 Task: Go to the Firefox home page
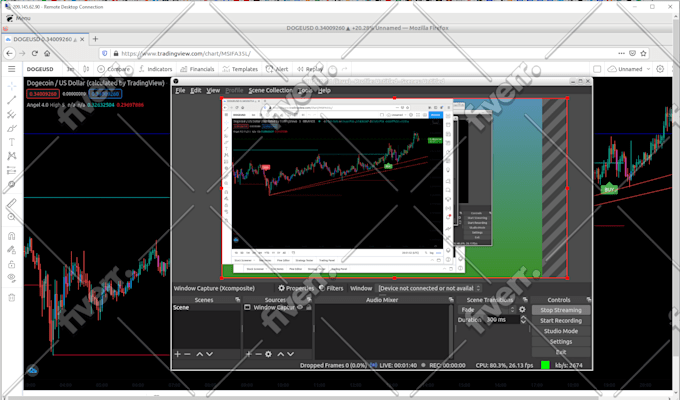click(47, 53)
